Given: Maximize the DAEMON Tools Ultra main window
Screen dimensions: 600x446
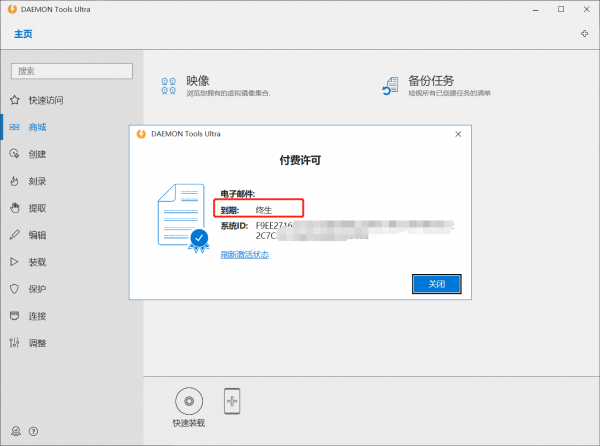Looking at the screenshot, I should click(x=561, y=9).
